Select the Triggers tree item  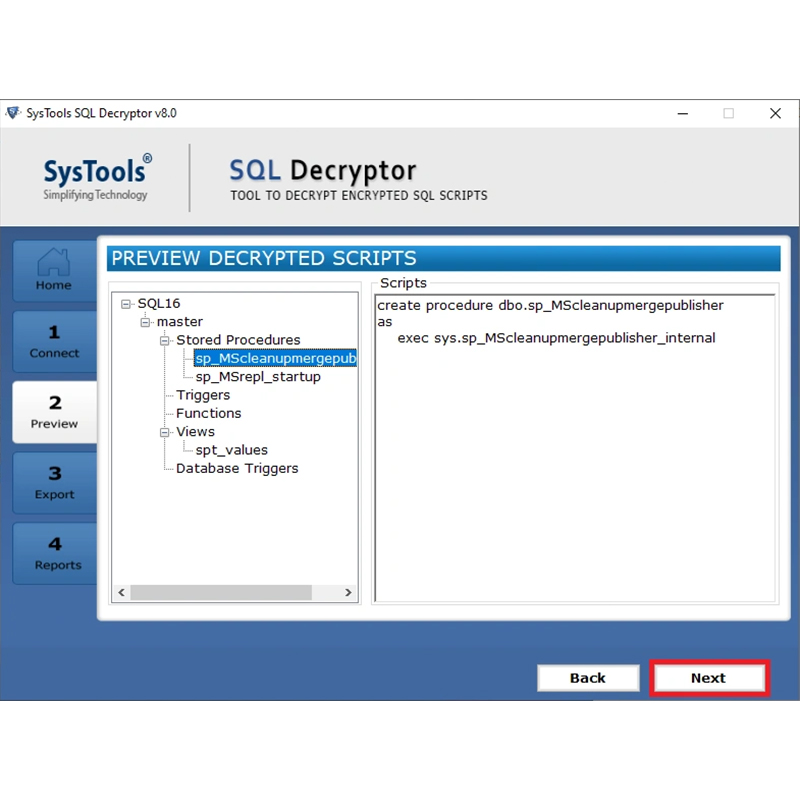203,395
